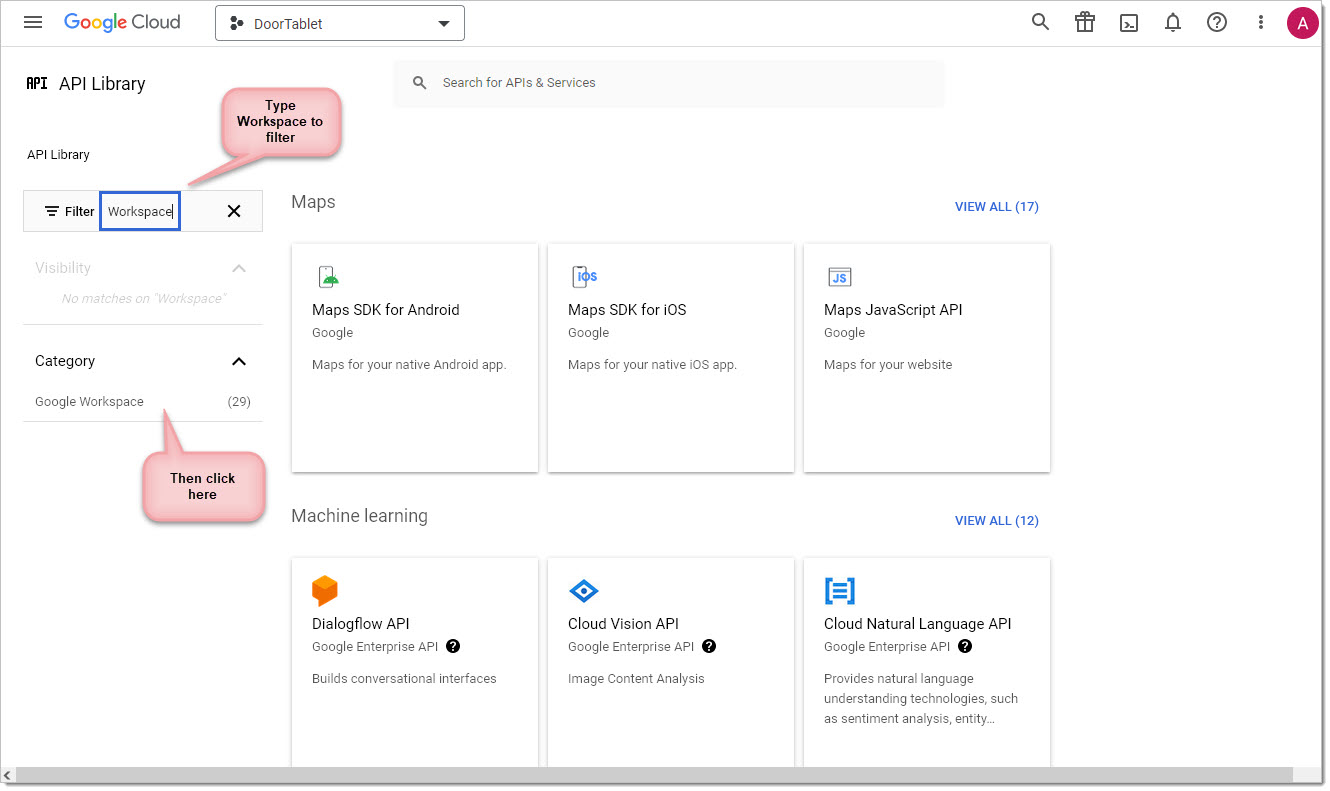Clear the Workspace filter text
This screenshot has height=791, width=1330.
(x=234, y=211)
